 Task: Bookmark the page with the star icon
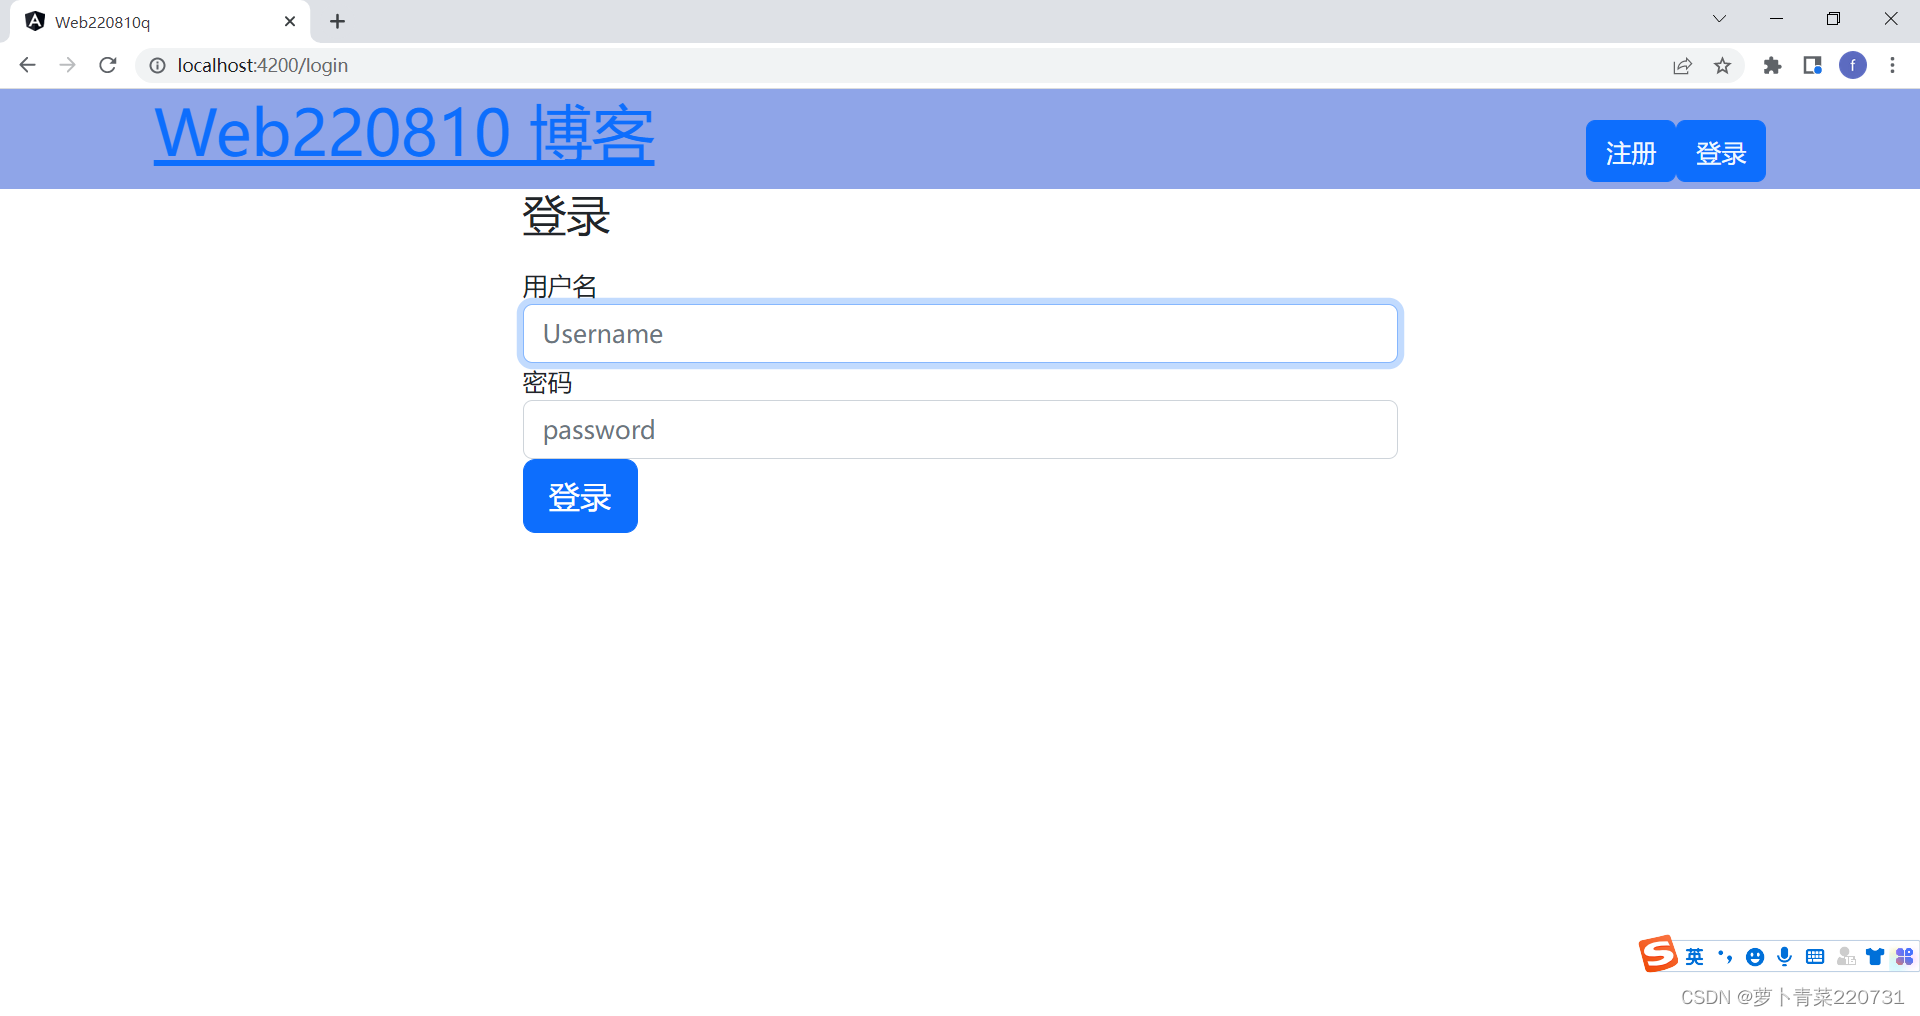pyautogui.click(x=1722, y=65)
